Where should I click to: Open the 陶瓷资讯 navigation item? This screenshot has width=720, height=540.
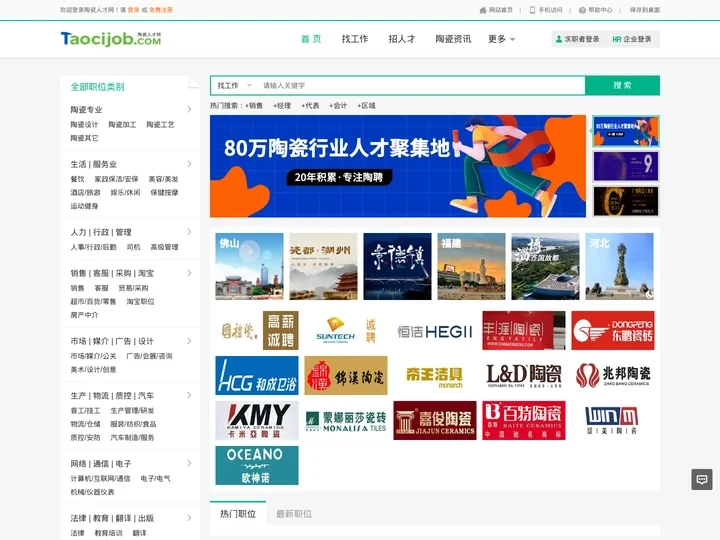coord(453,39)
